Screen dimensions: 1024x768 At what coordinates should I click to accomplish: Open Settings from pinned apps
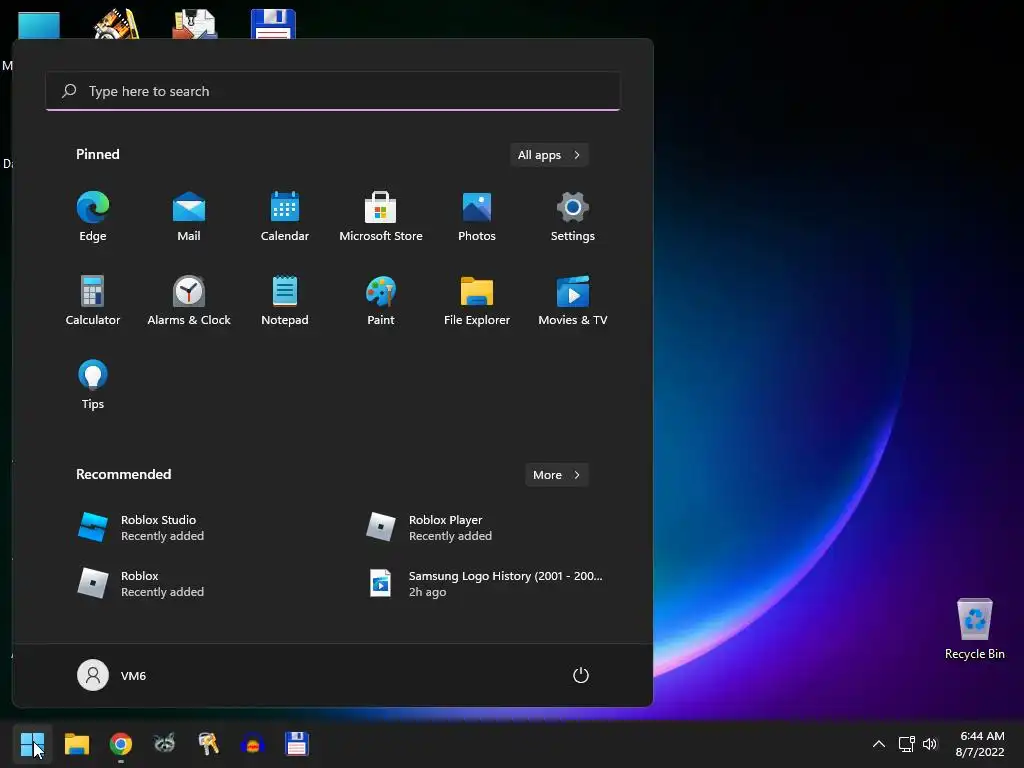pos(573,217)
